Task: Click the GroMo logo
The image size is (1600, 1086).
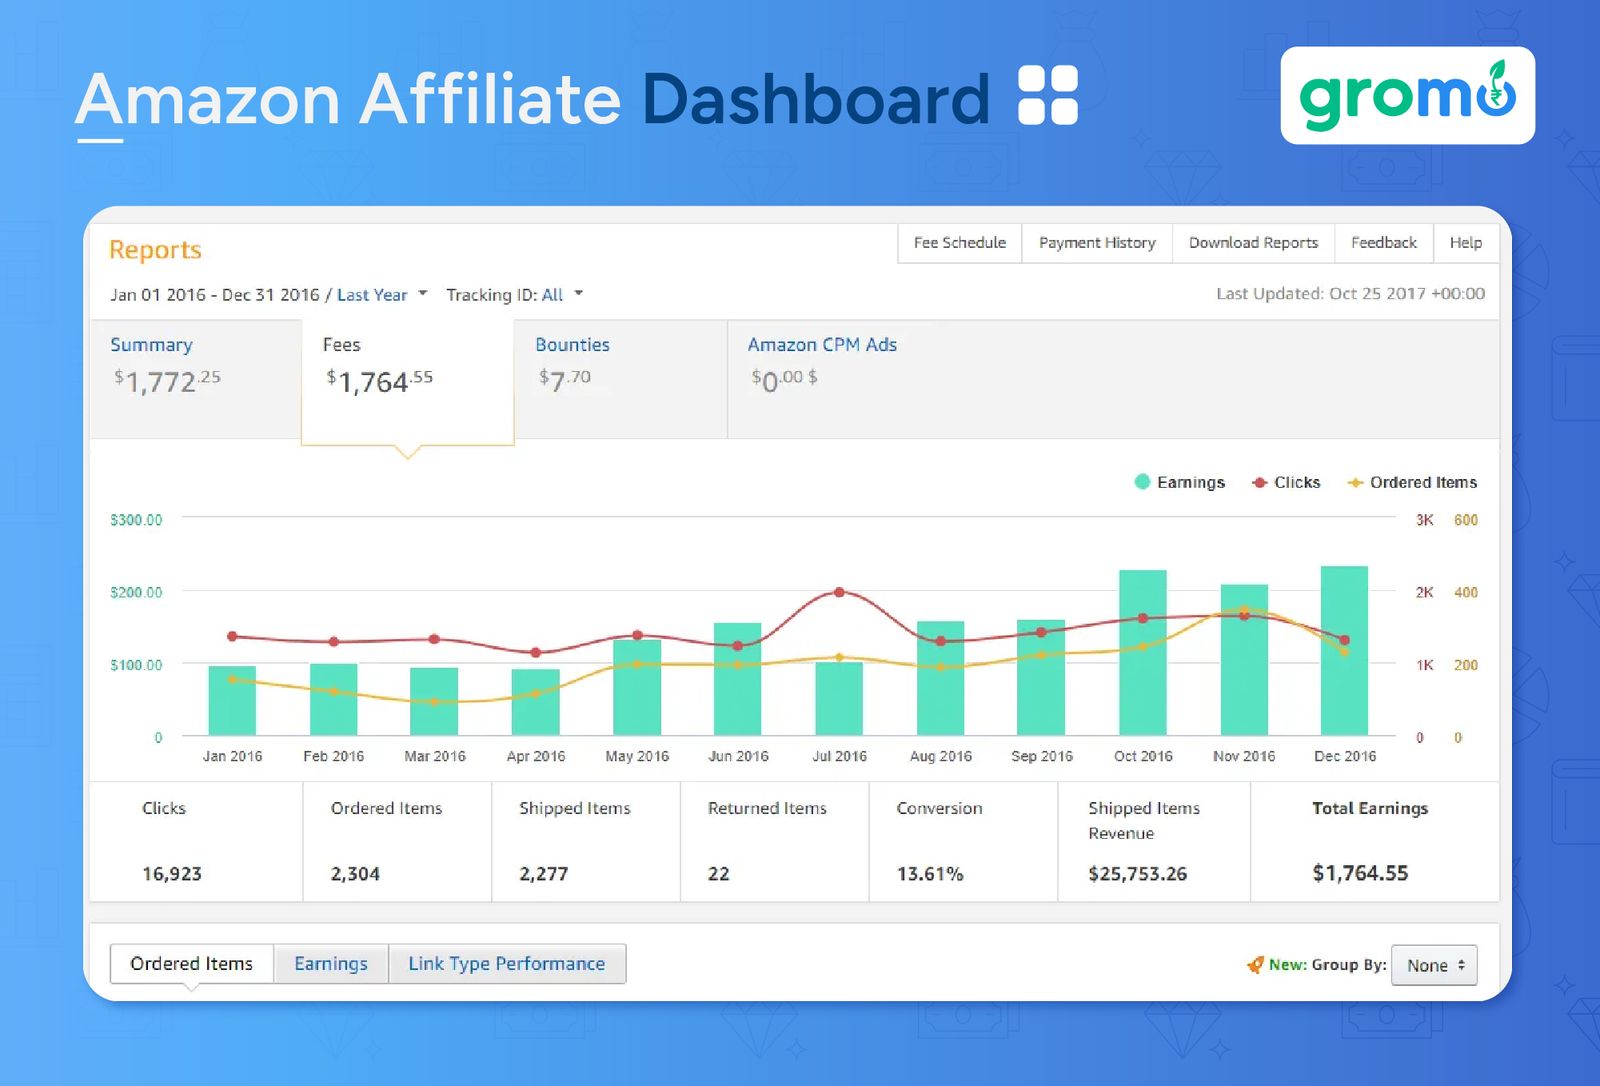Action: (1407, 96)
